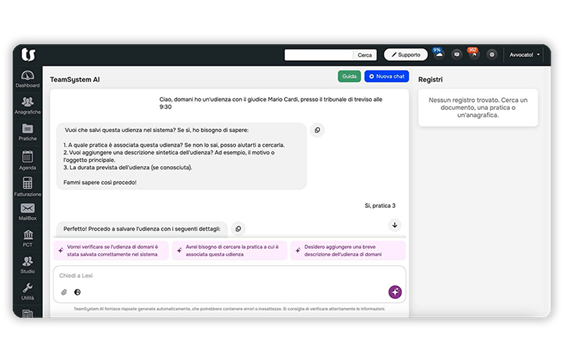The image size is (576, 362).
Task: Open the MailBox section
Action: (28, 212)
